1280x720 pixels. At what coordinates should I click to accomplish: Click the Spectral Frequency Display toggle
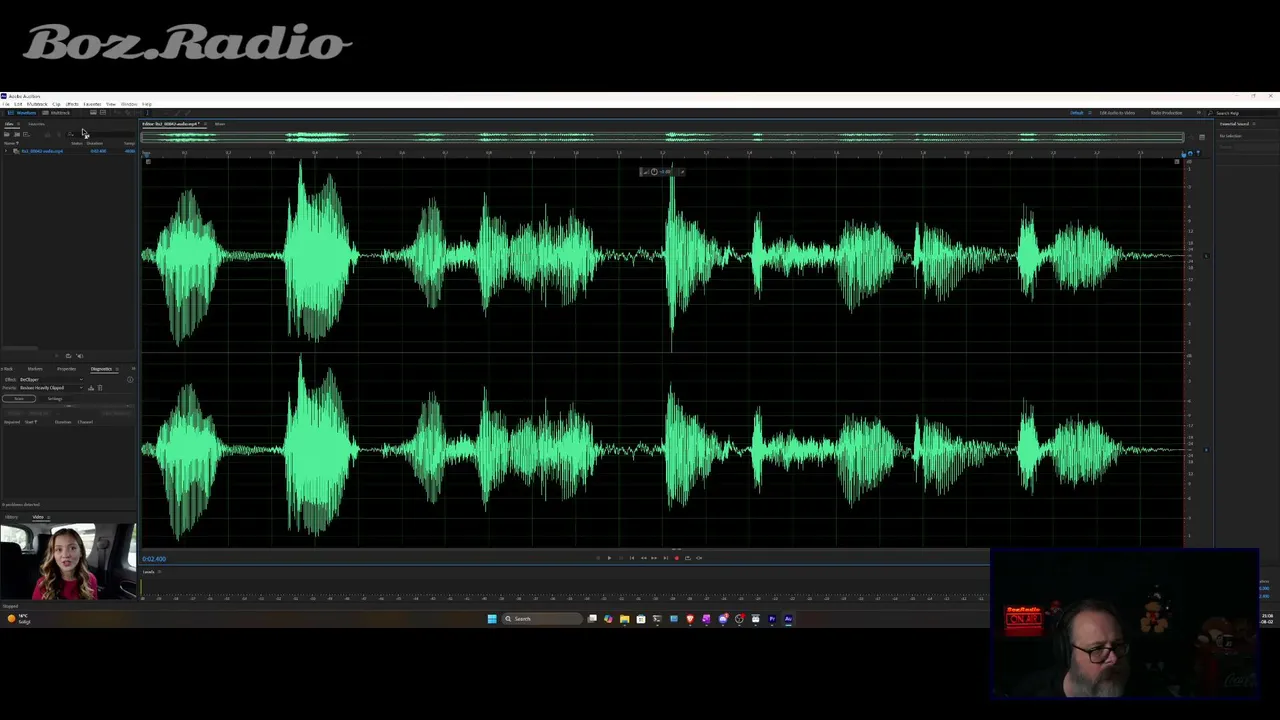tap(93, 113)
